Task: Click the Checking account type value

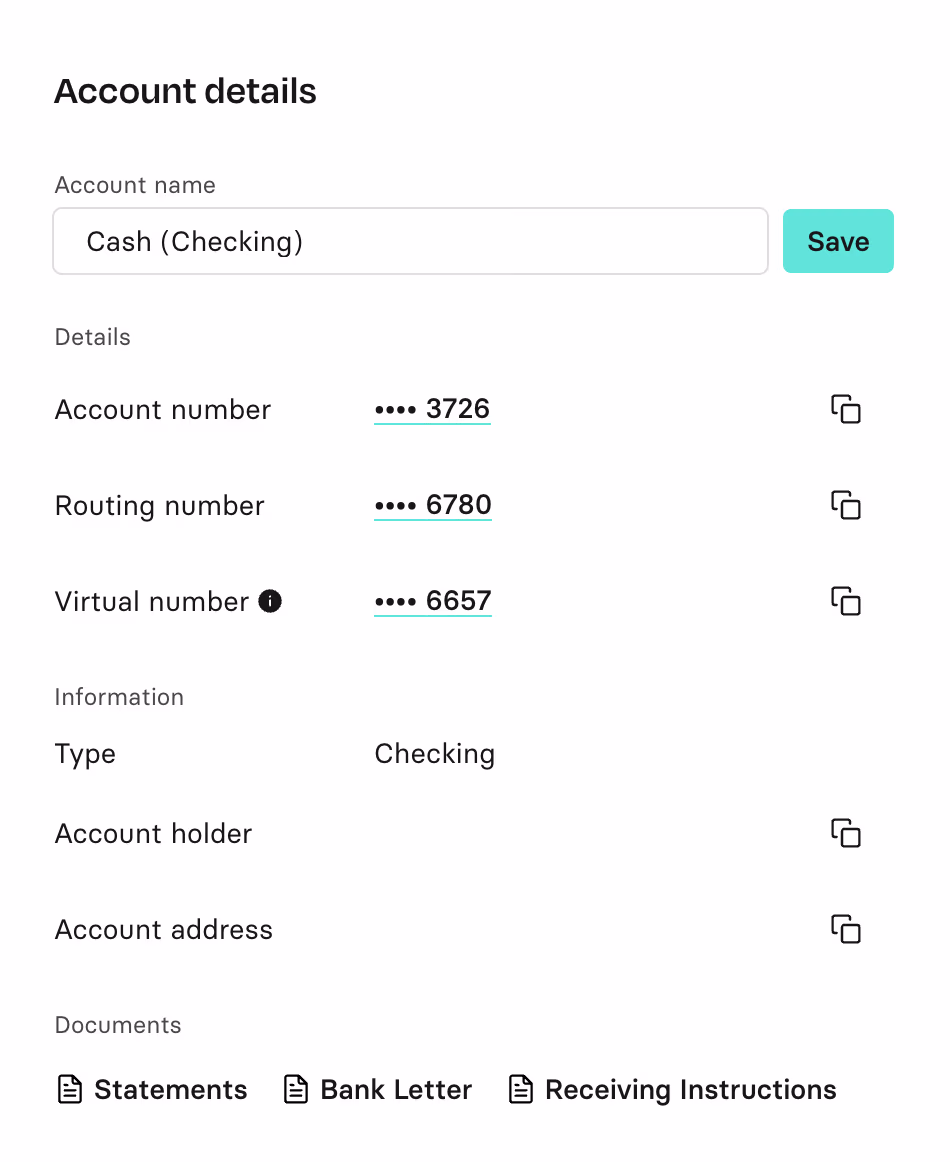Action: click(x=434, y=753)
